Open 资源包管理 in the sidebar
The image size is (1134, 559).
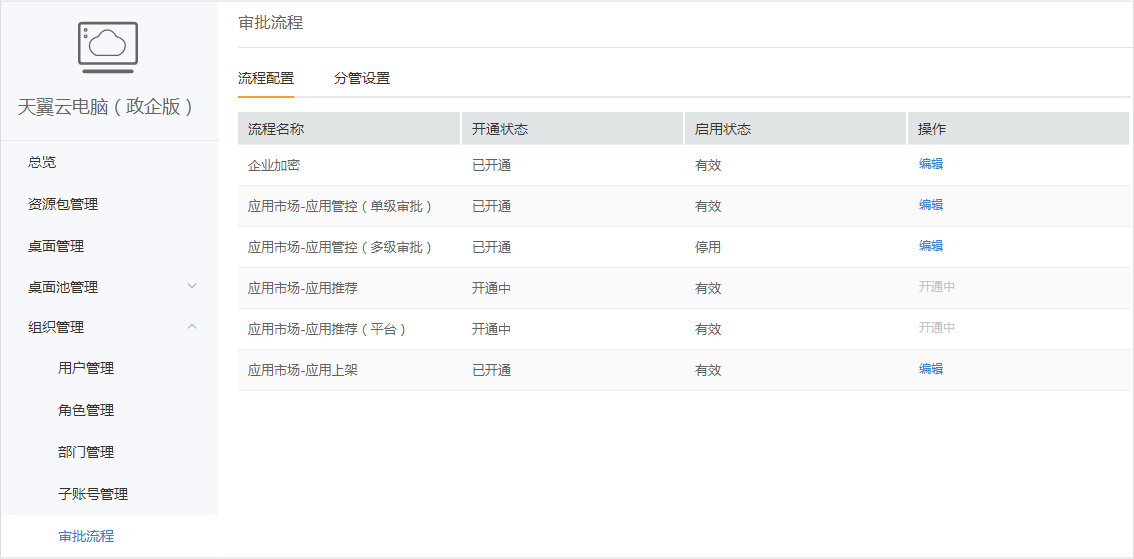(x=63, y=204)
